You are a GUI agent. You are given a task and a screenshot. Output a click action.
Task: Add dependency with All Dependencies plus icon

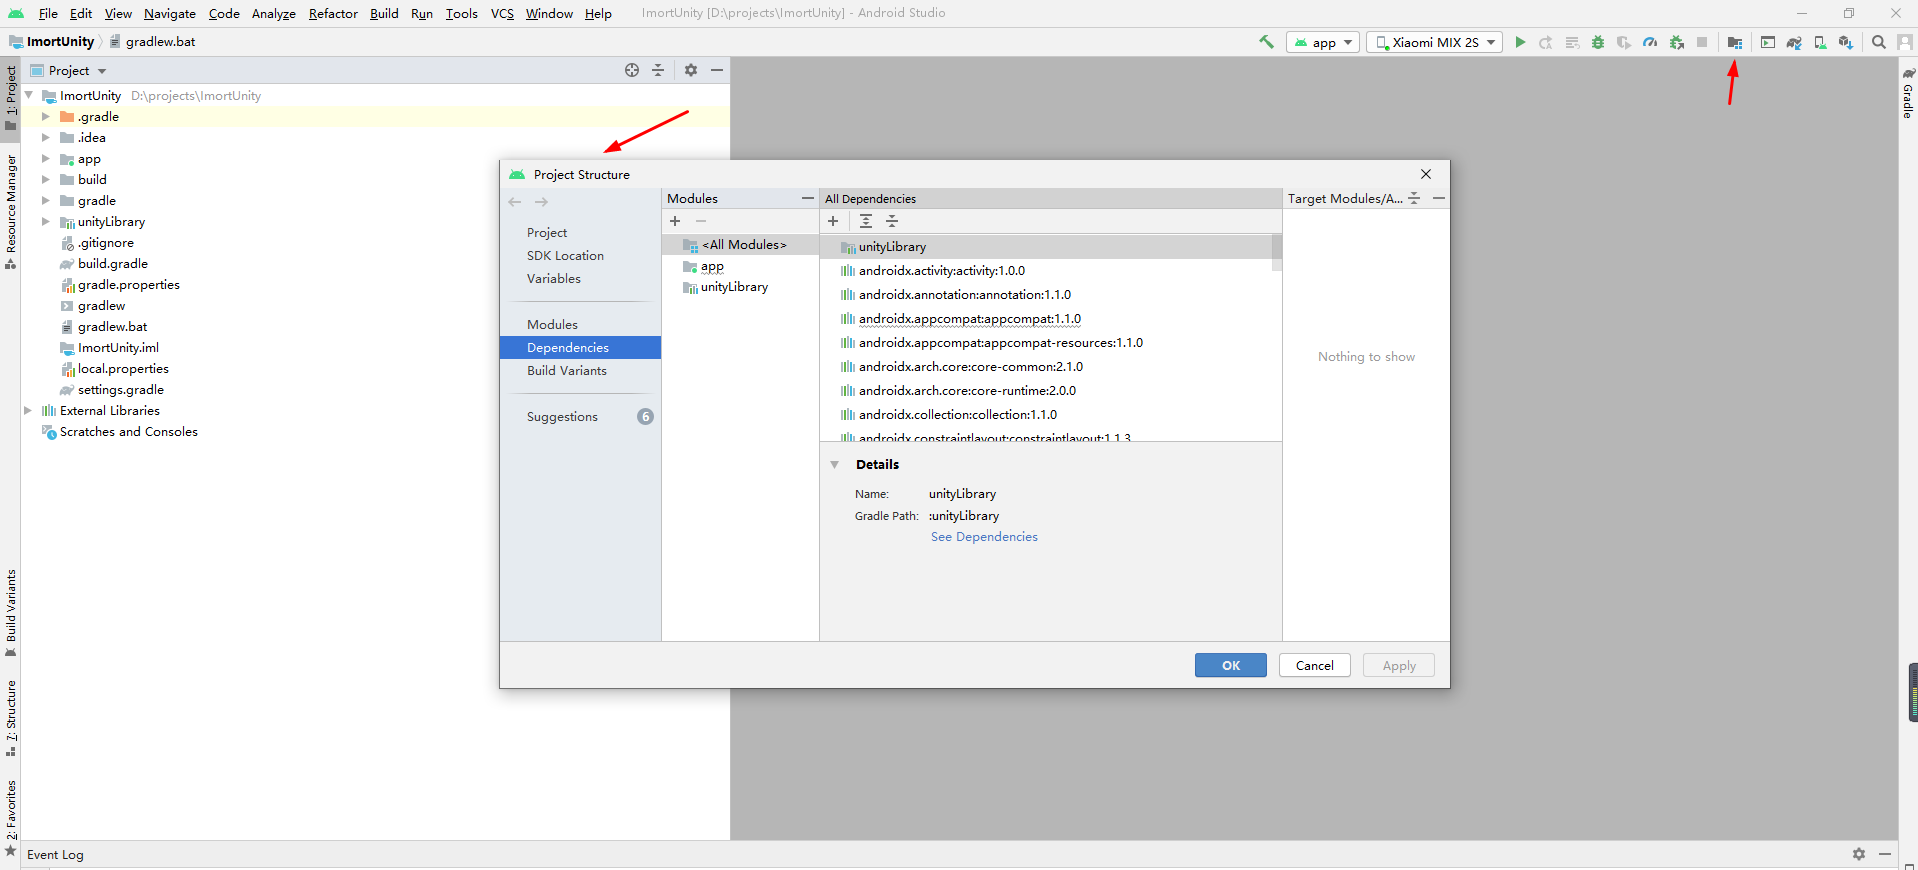[x=833, y=221]
